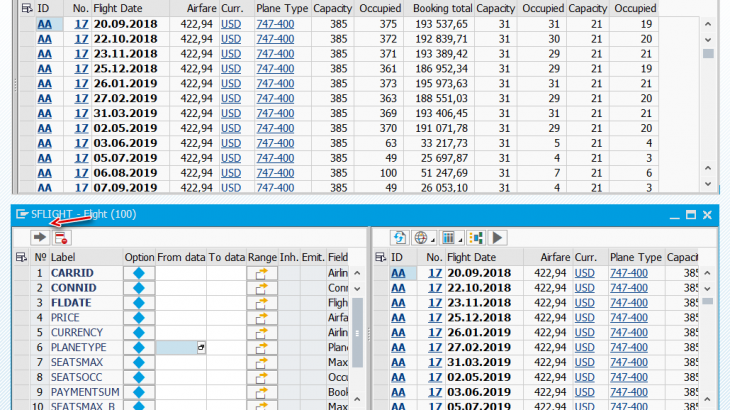Open the Range multiple selection for PRICE
This screenshot has width=730, height=410.
pyautogui.click(x=262, y=318)
